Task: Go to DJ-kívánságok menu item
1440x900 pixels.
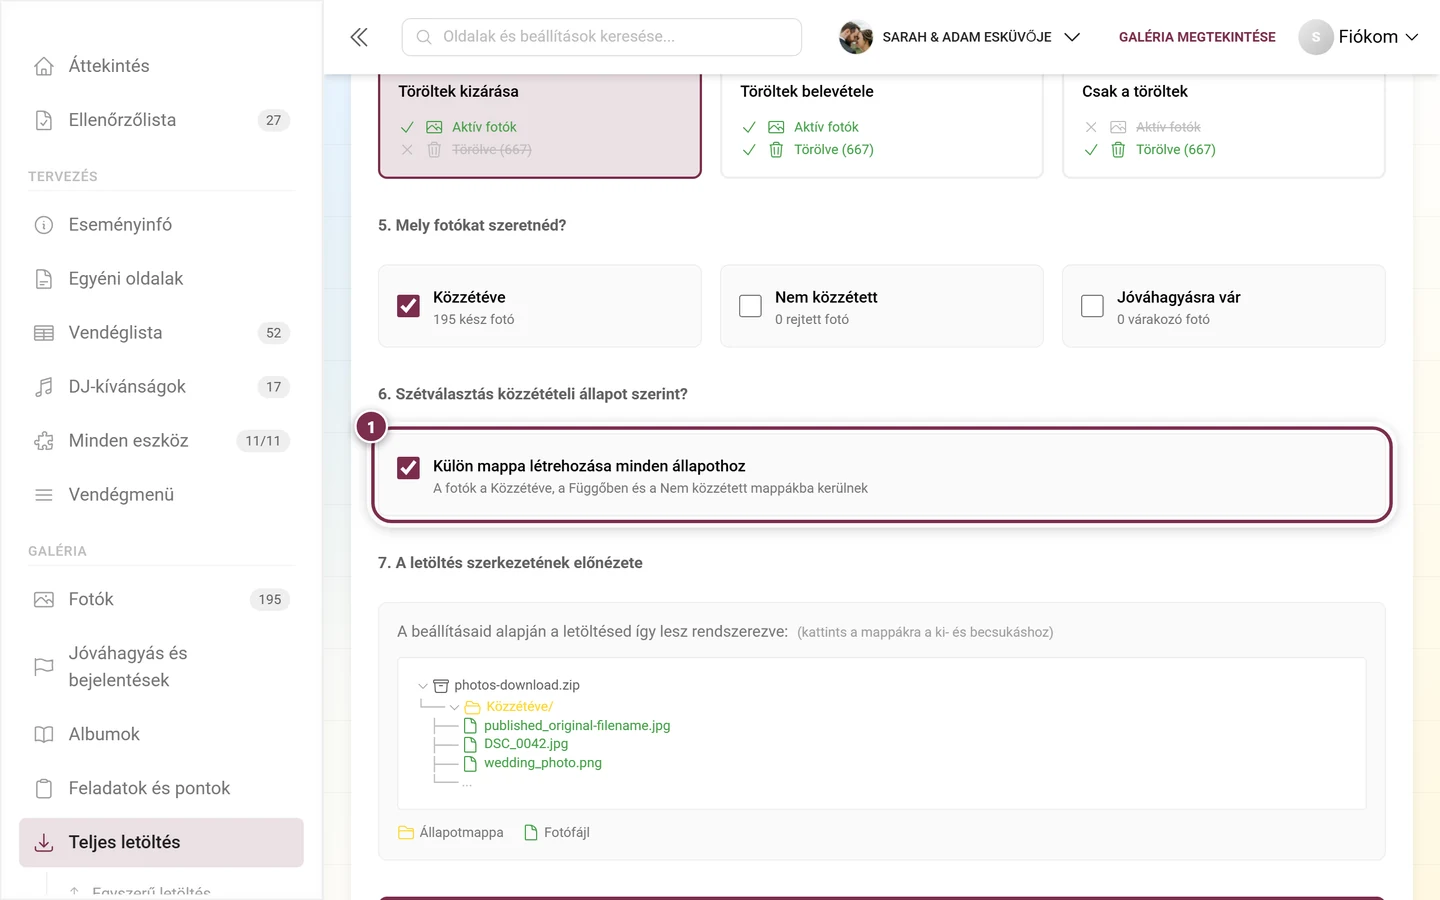Action: 161,387
